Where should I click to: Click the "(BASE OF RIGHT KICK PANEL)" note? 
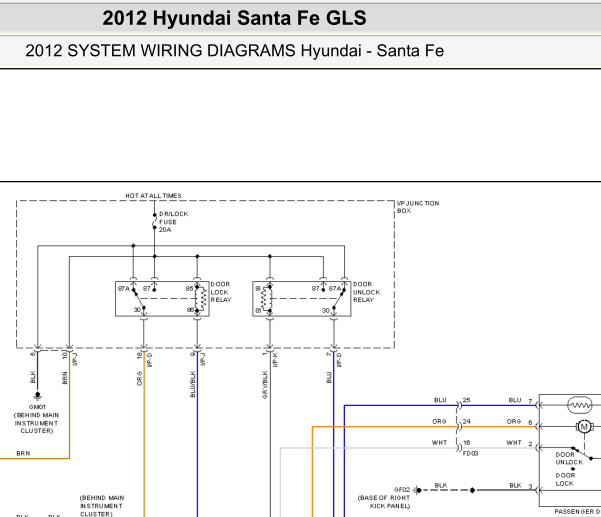tap(384, 502)
